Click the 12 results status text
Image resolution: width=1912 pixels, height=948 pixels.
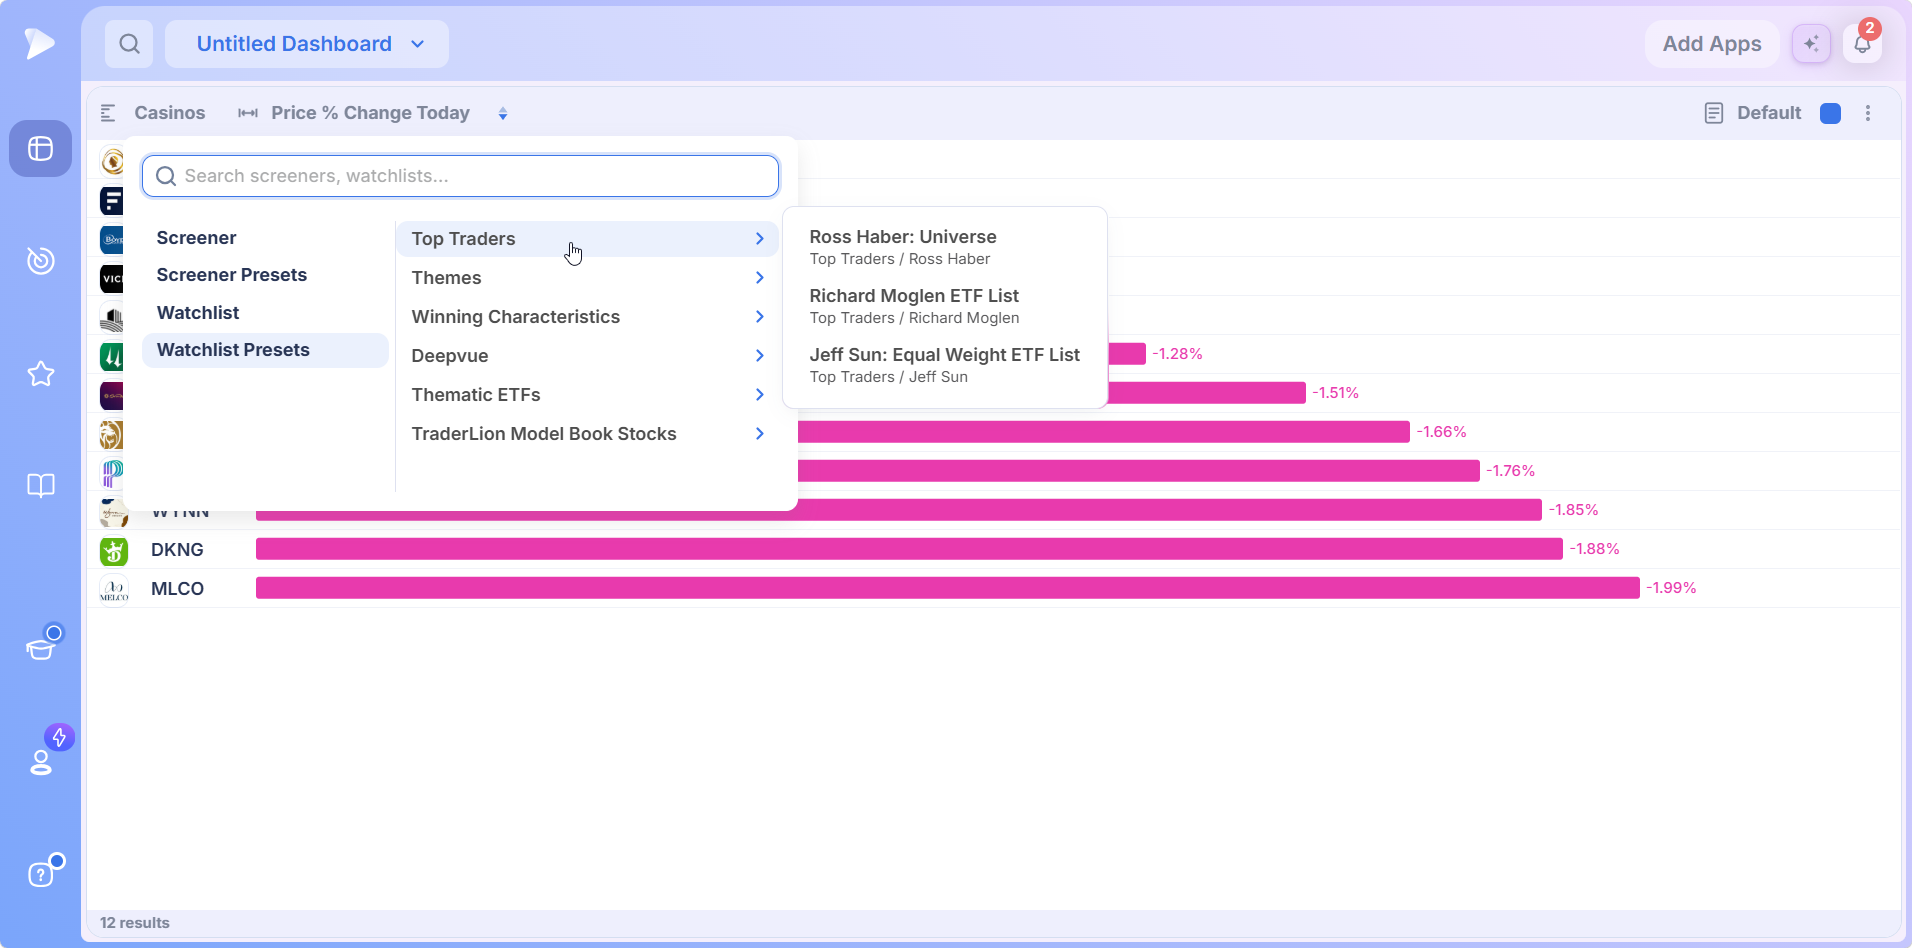(135, 923)
